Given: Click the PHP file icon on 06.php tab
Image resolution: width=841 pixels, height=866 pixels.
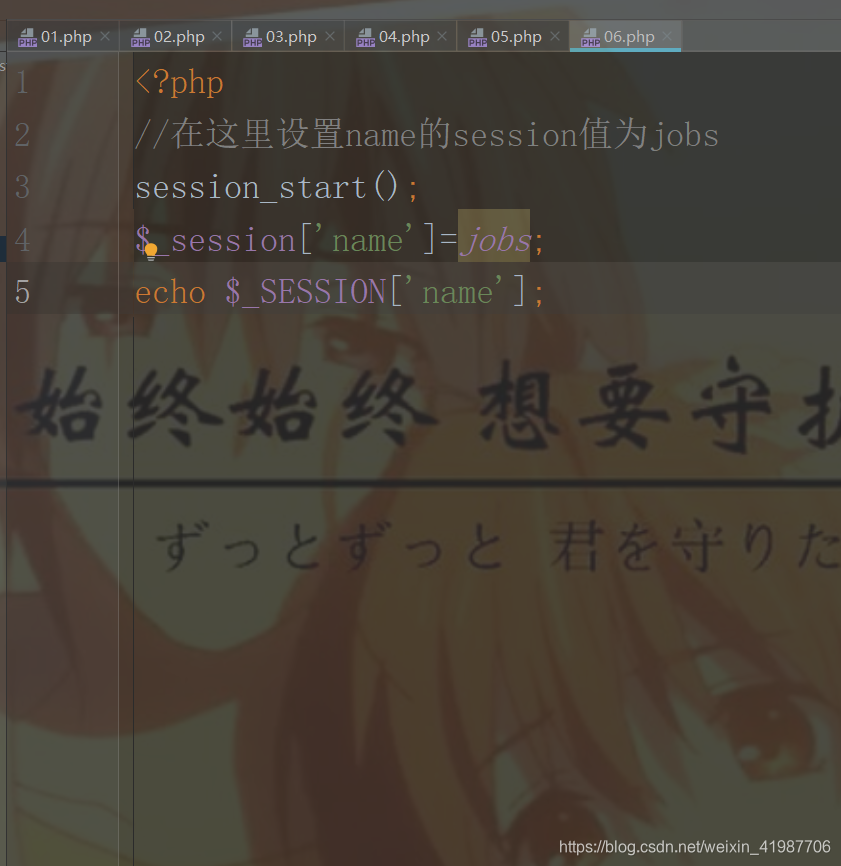Looking at the screenshot, I should [590, 38].
